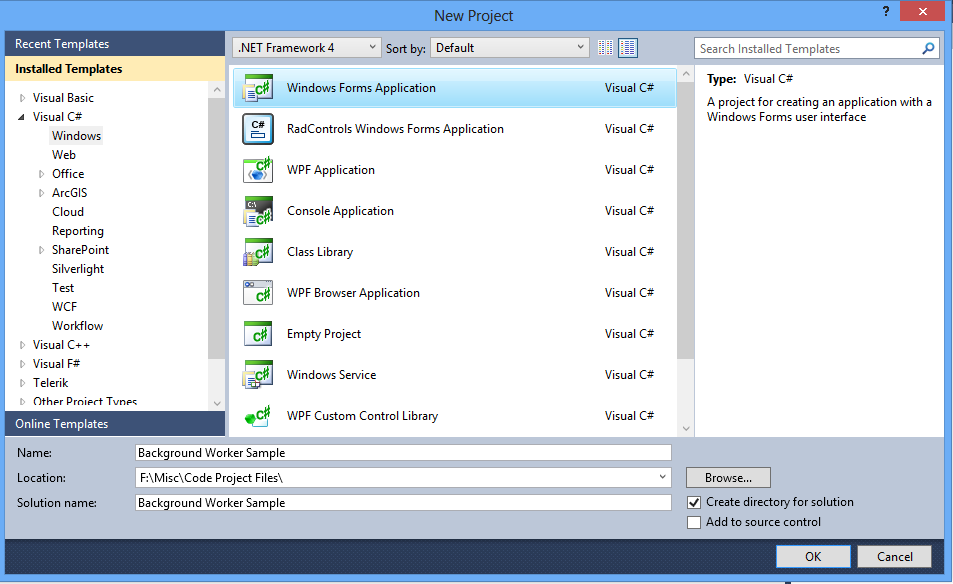This screenshot has height=584, width=953.
Task: Select the Console Application template name
Action: tap(340, 211)
